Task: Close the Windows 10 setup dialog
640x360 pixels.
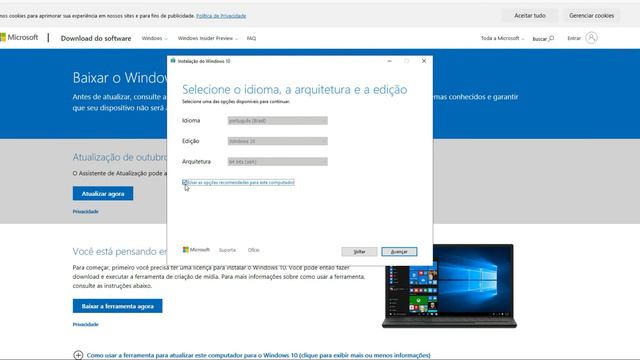Action: coord(424,61)
